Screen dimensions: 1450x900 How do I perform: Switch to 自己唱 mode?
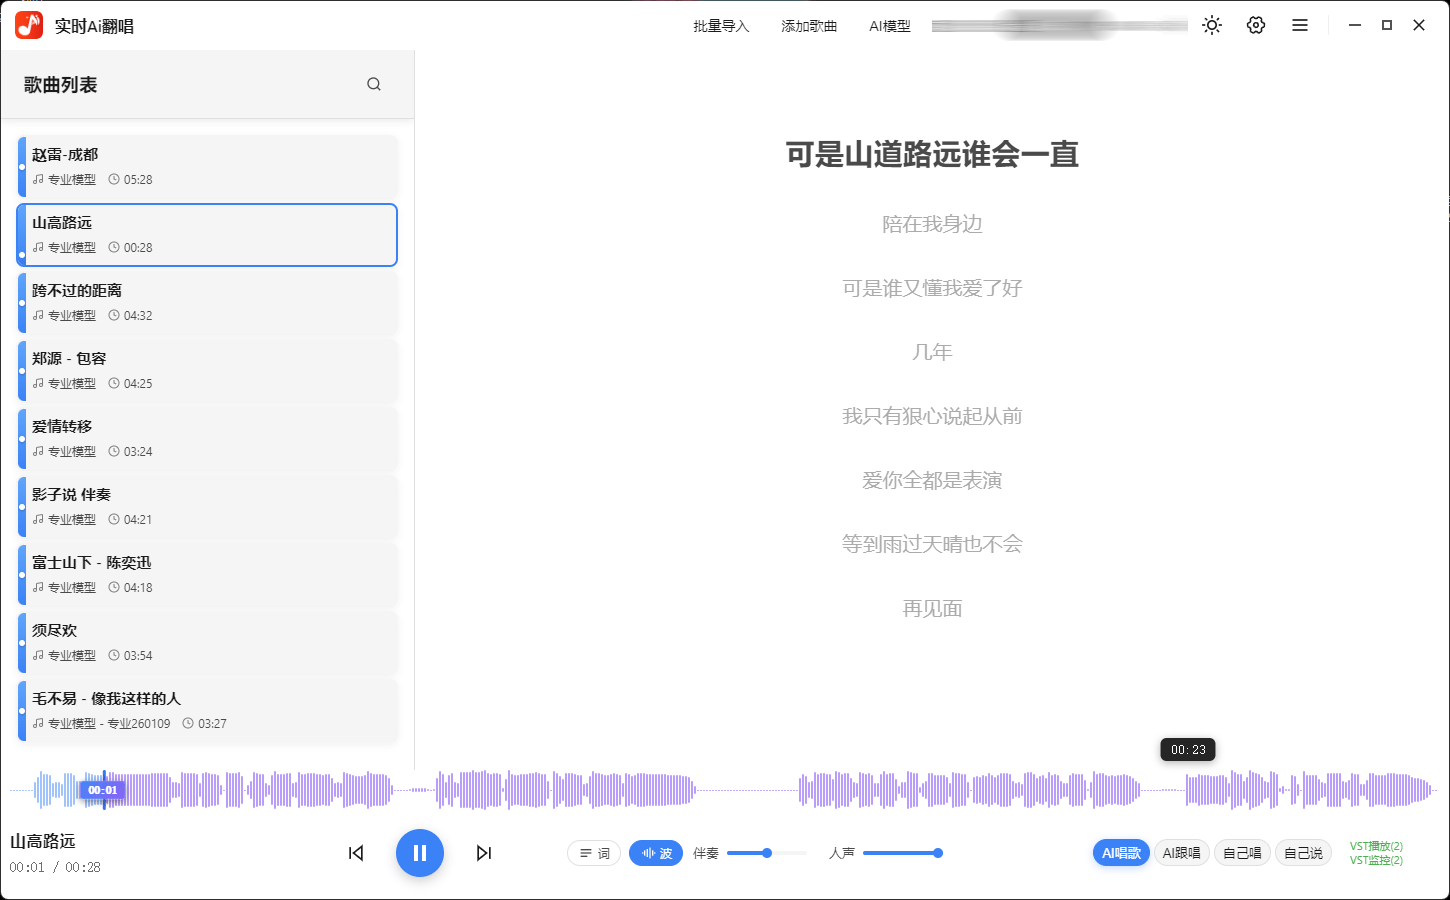1242,853
